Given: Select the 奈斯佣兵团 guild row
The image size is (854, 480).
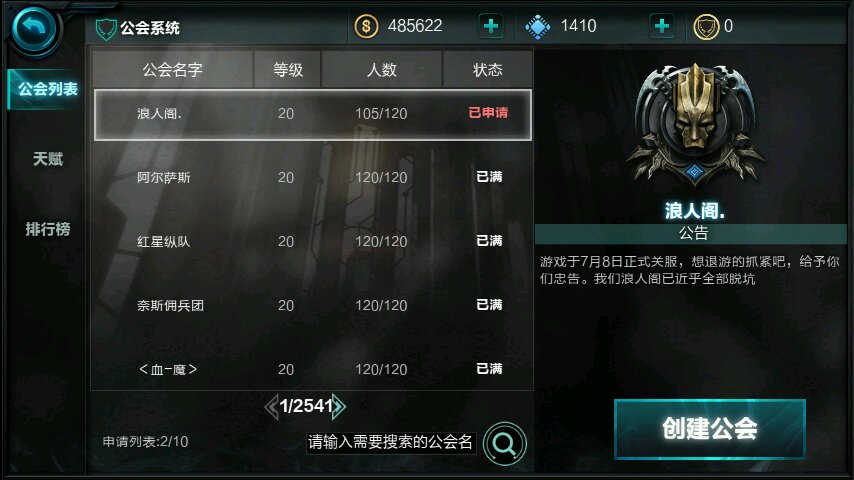Looking at the screenshot, I should coord(313,306).
